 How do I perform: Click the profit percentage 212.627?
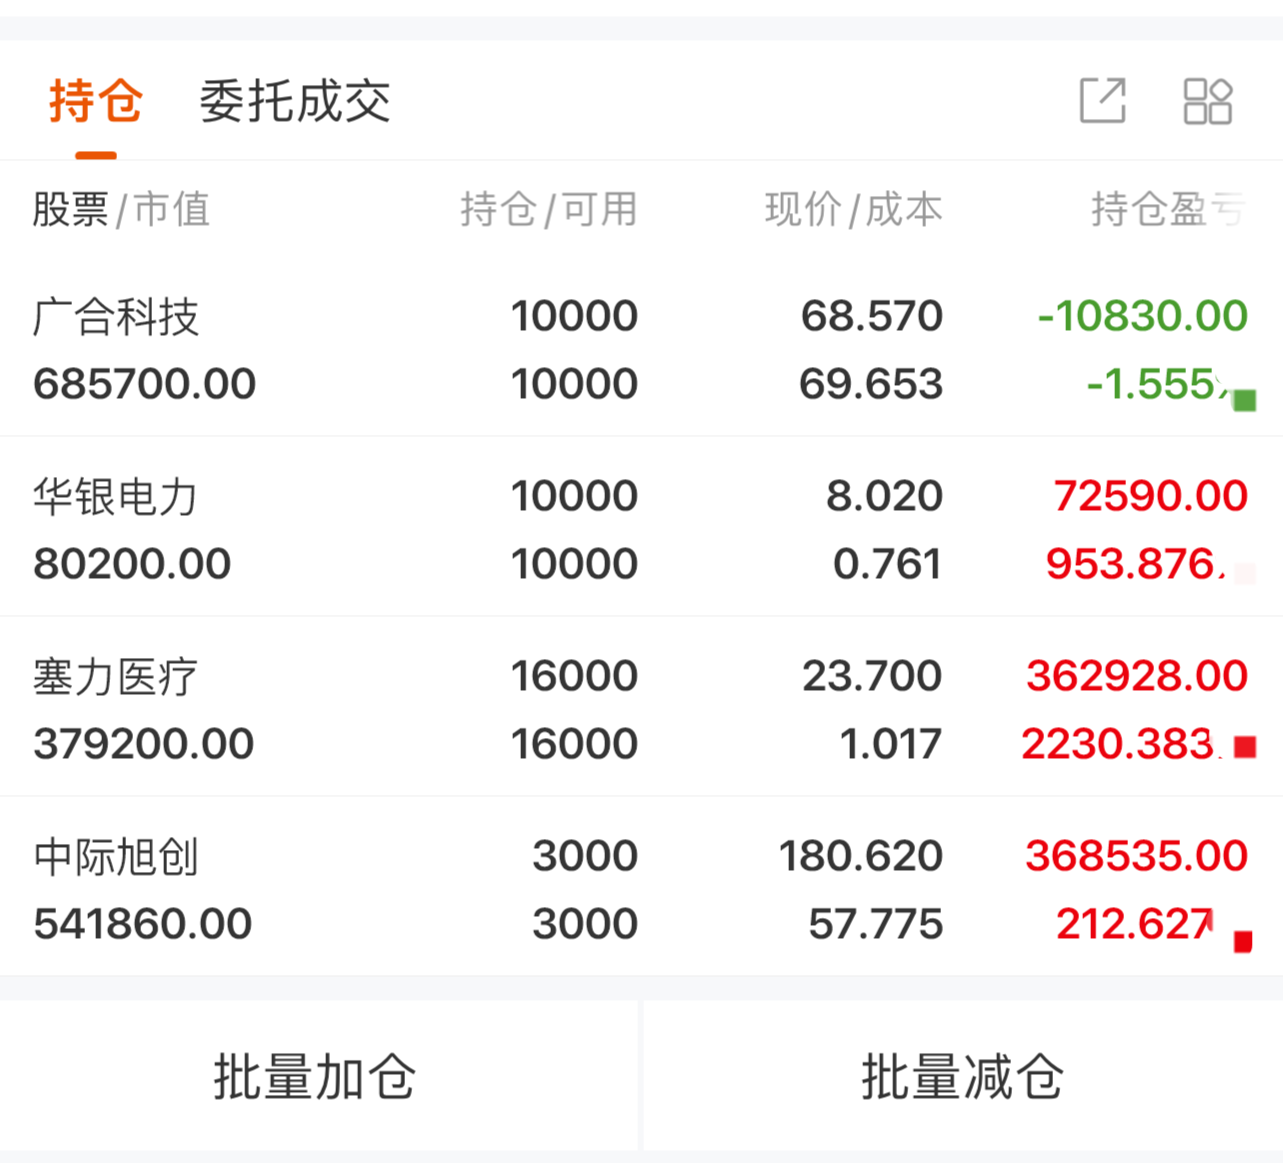coord(1136,924)
